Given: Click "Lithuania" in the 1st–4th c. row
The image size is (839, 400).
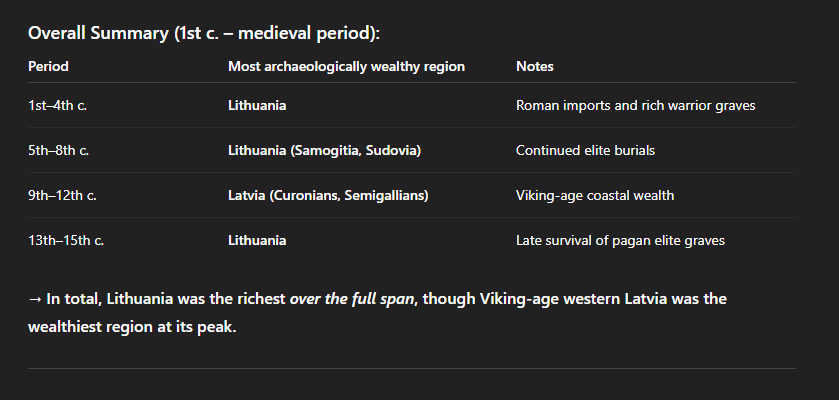Looking at the screenshot, I should 257,105.
